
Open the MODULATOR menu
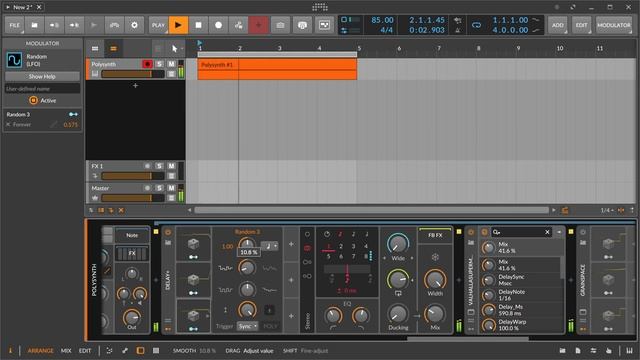614,25
